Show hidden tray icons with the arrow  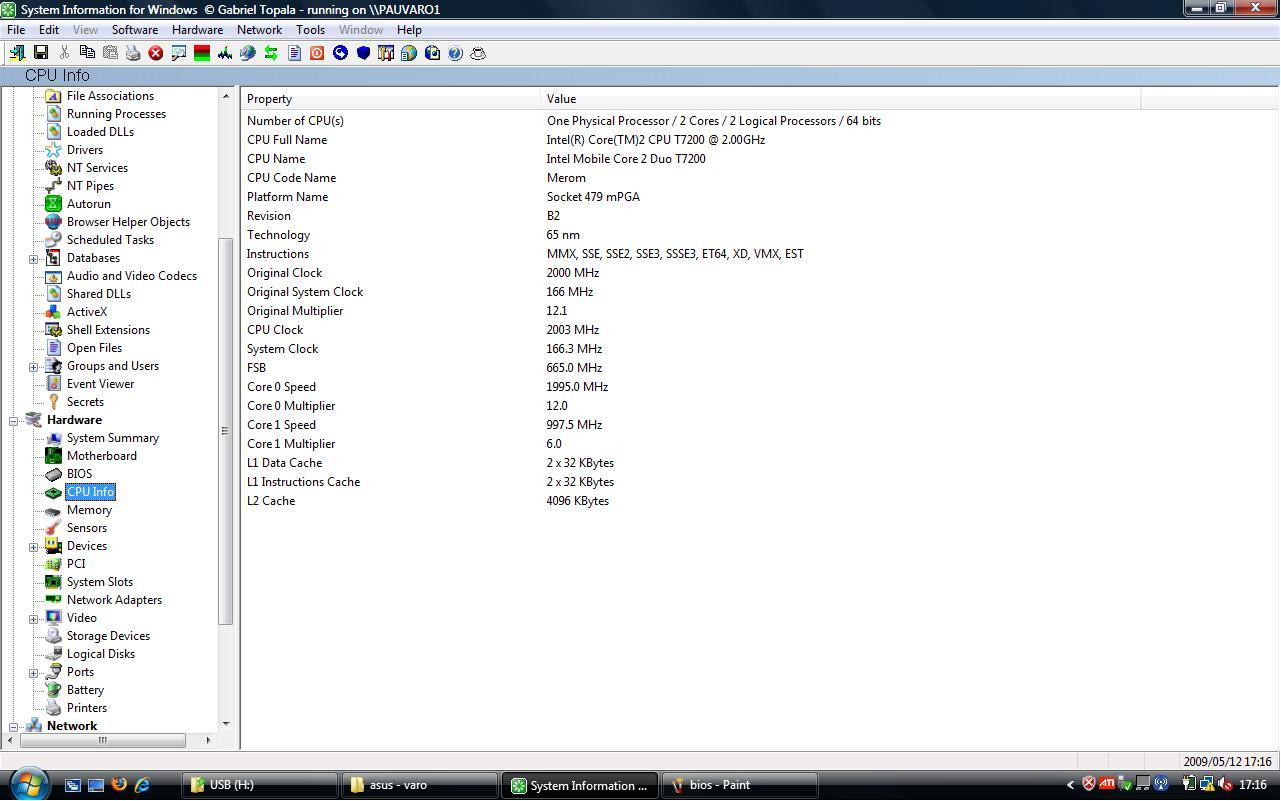pos(1070,785)
